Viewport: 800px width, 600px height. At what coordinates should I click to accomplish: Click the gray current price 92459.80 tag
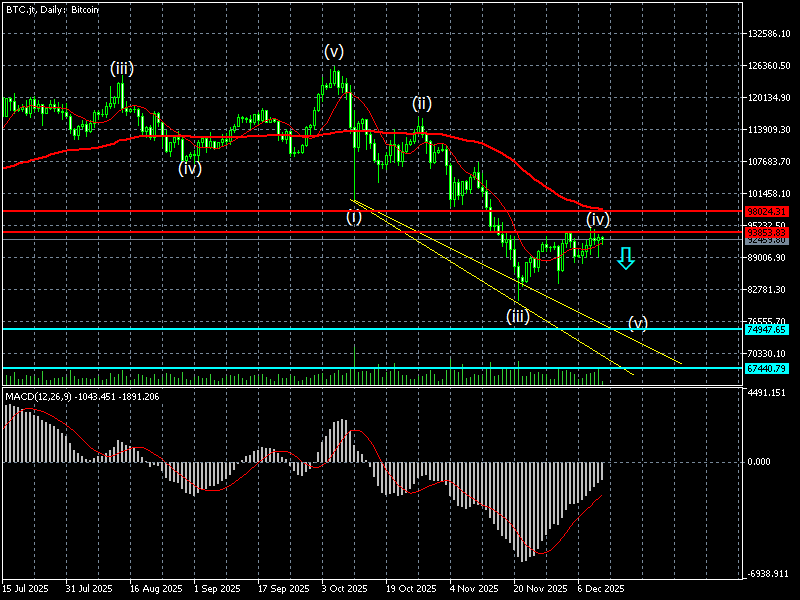(x=767, y=240)
